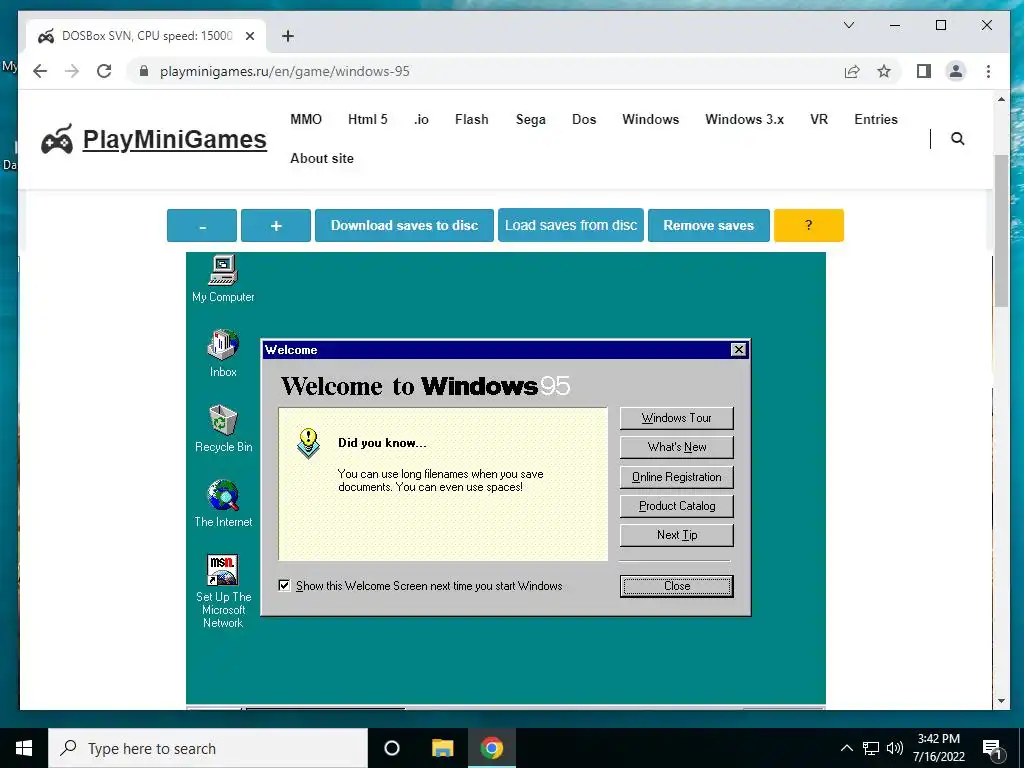Open File Explorer from the taskbar
Screen dimensions: 1024x768
(442, 748)
